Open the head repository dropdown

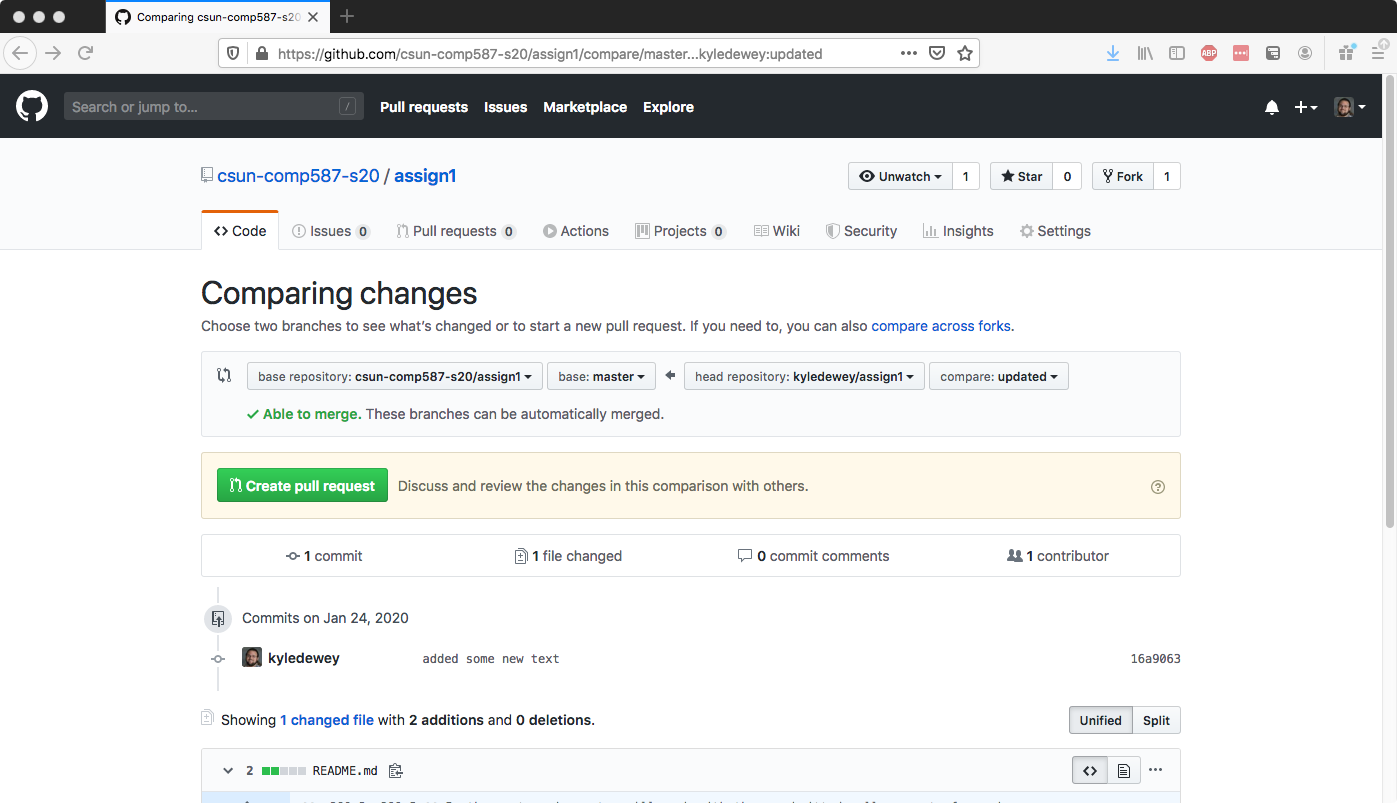tap(804, 377)
